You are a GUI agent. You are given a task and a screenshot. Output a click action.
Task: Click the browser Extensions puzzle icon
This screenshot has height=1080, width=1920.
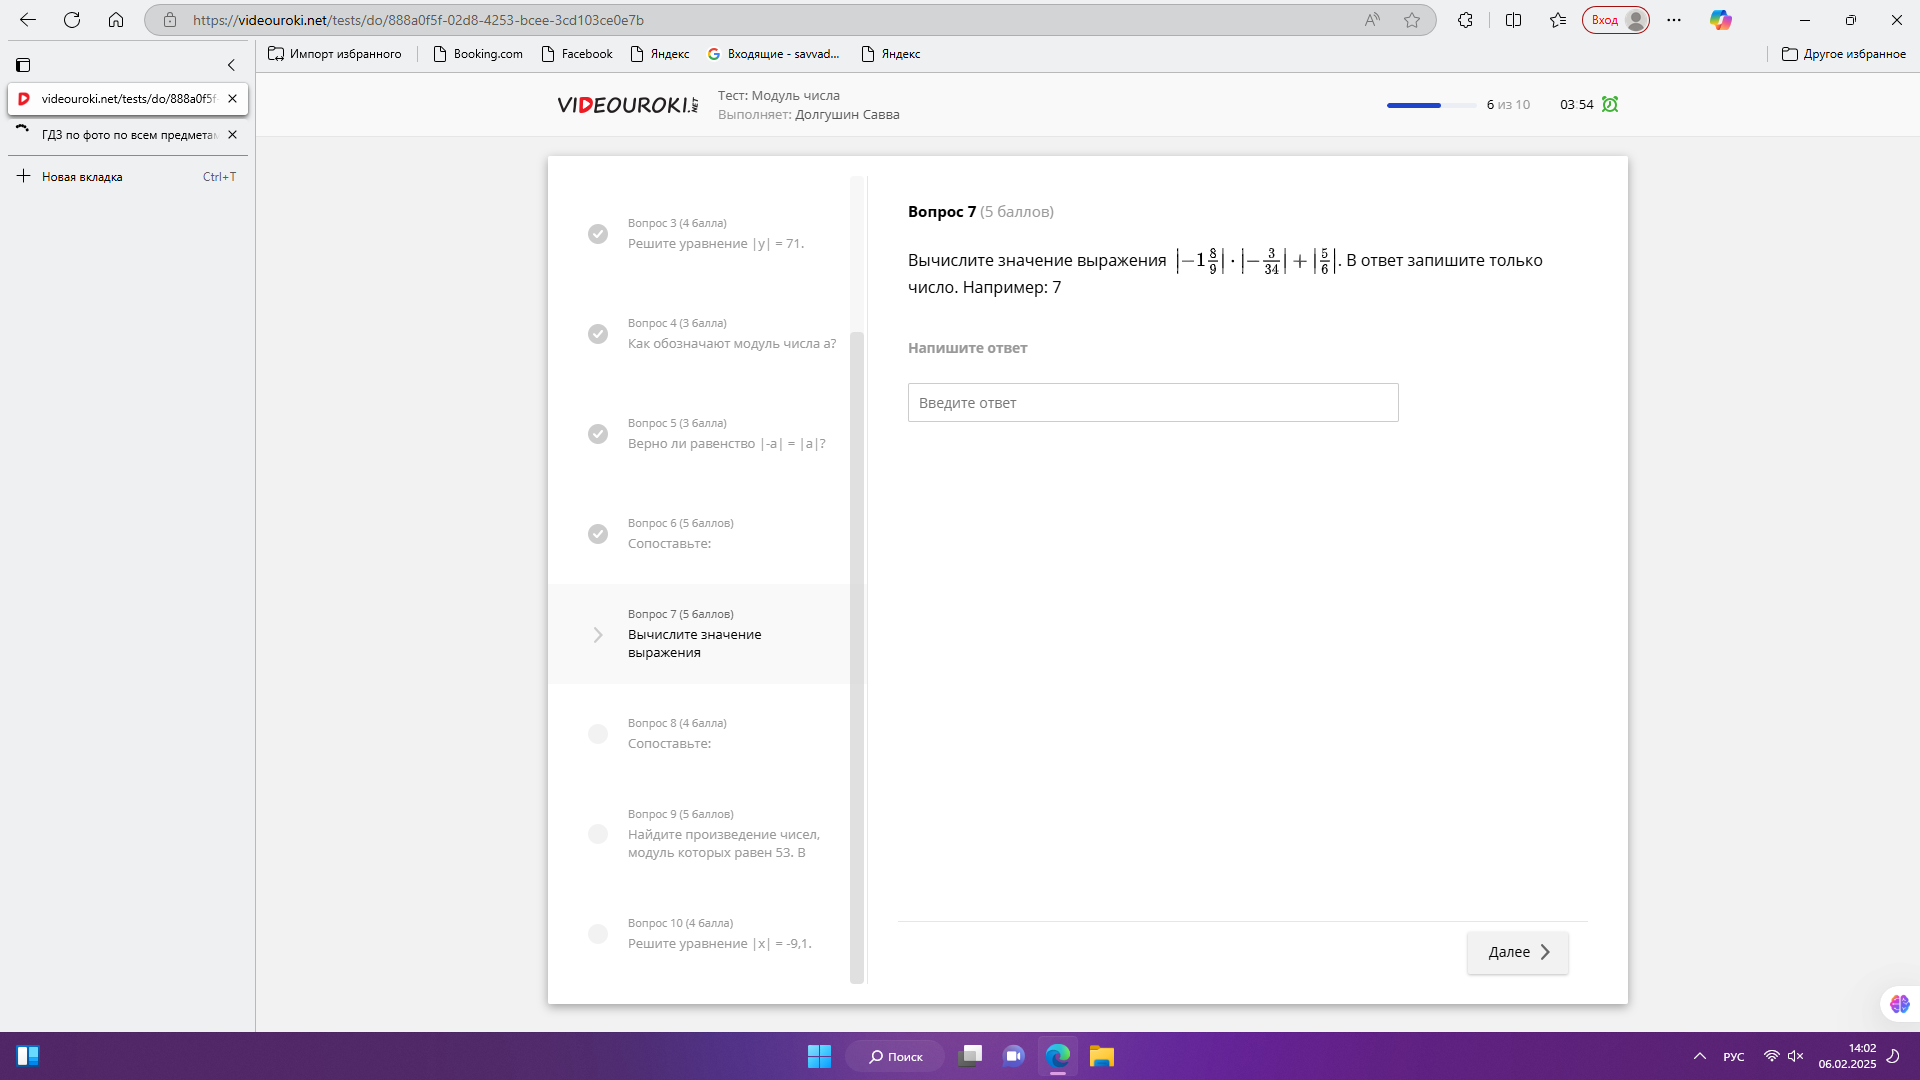(x=1465, y=20)
